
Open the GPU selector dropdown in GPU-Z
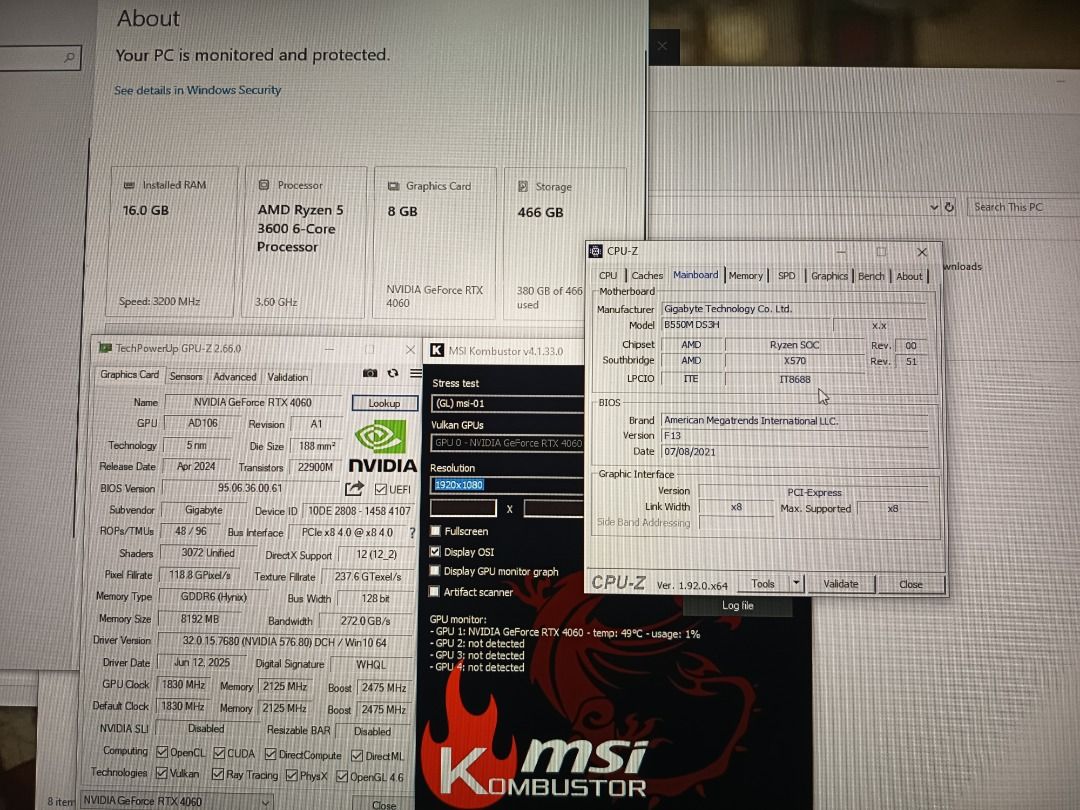(x=176, y=801)
